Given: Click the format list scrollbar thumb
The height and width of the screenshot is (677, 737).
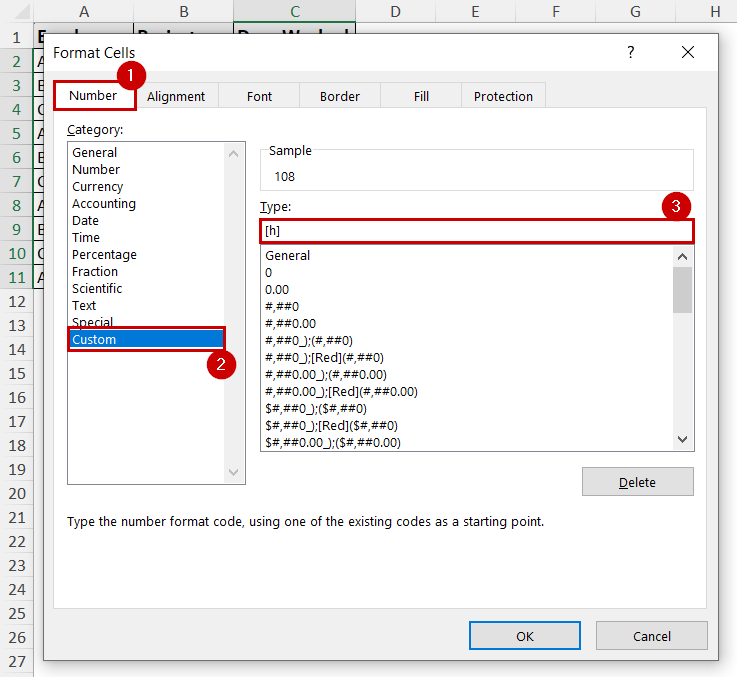Looking at the screenshot, I should tap(682, 290).
